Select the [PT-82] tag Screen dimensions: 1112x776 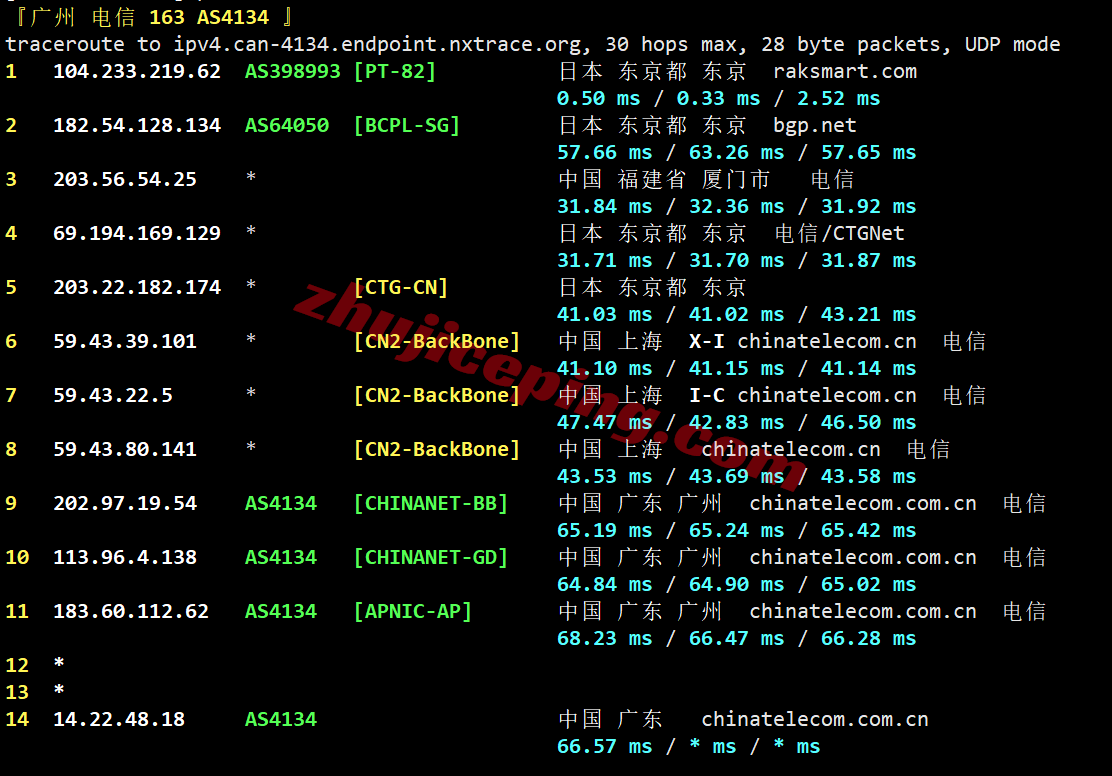click(394, 72)
